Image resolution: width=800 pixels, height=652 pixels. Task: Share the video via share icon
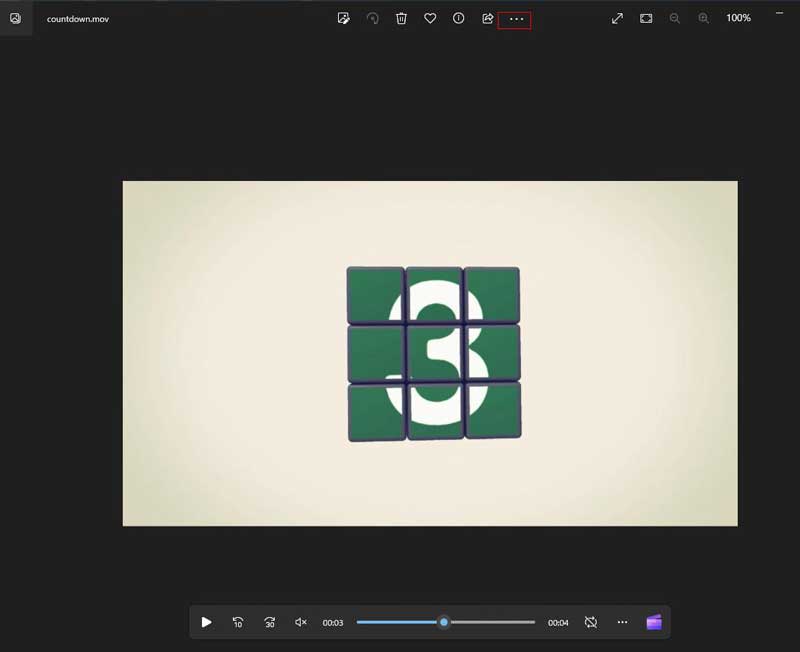(488, 18)
